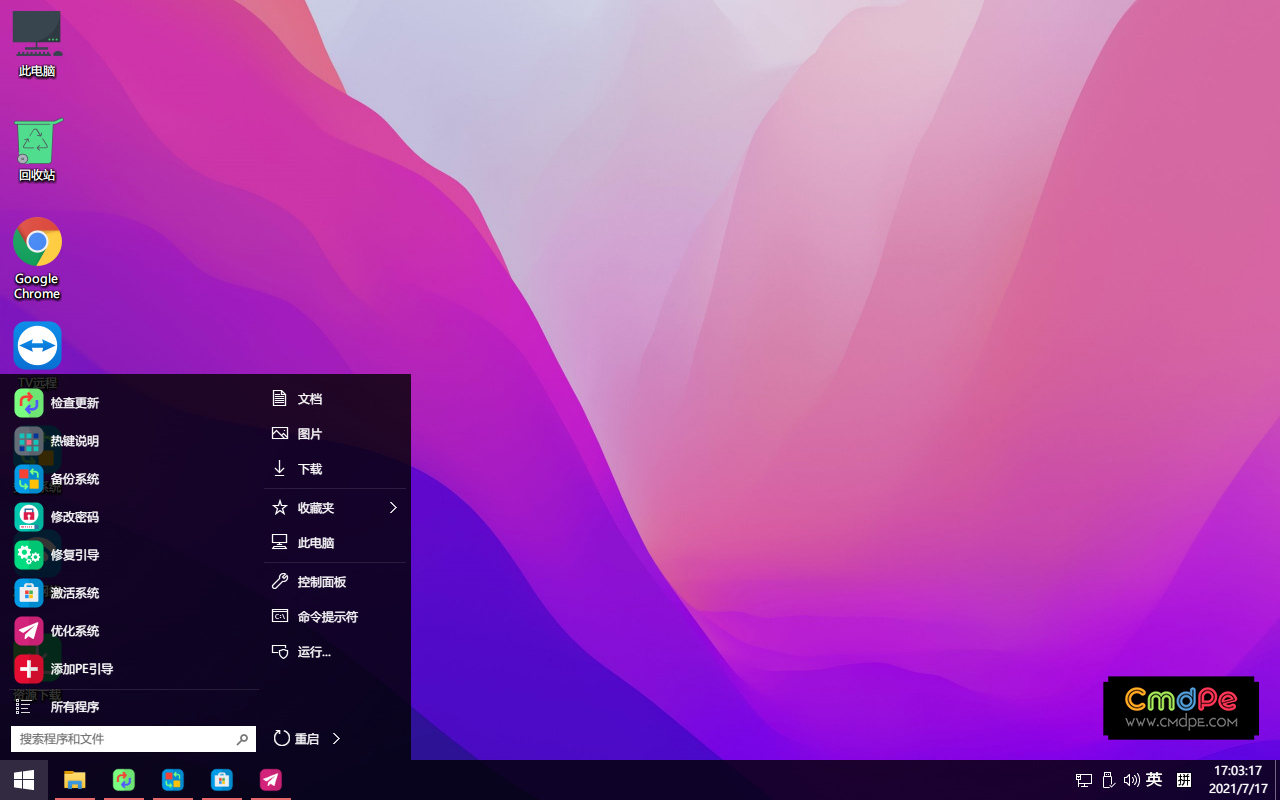
Task: Click the 优化系统 paper plane icon
Action: [x=29, y=631]
